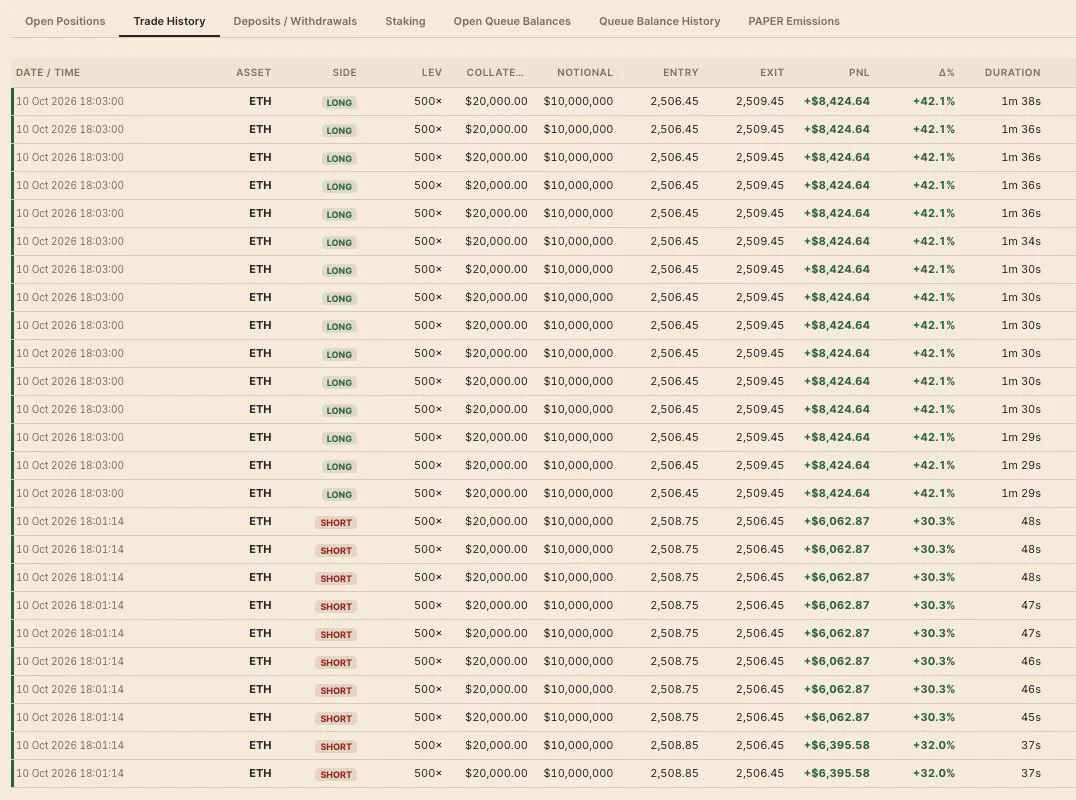This screenshot has height=800, width=1076.
Task: Select the Open Queue Balances tab
Action: click(512, 21)
